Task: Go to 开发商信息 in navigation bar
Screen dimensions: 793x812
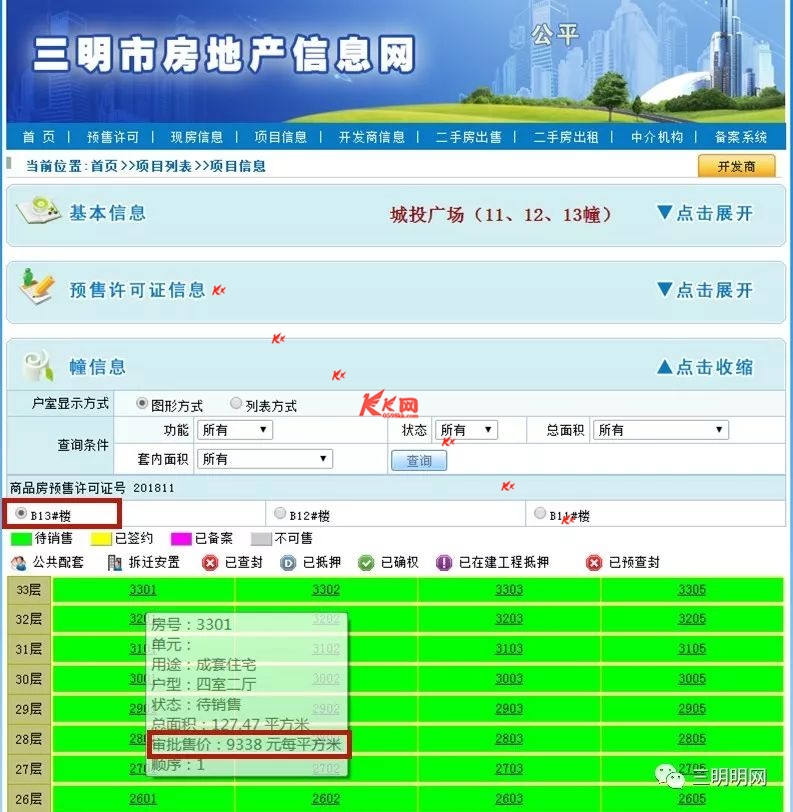Action: [x=371, y=137]
